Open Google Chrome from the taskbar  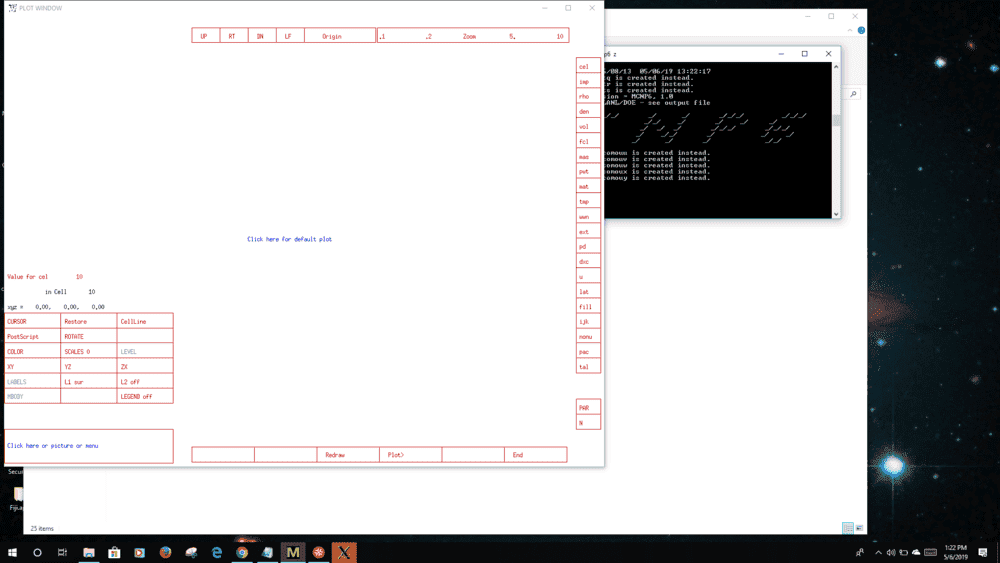click(x=242, y=552)
